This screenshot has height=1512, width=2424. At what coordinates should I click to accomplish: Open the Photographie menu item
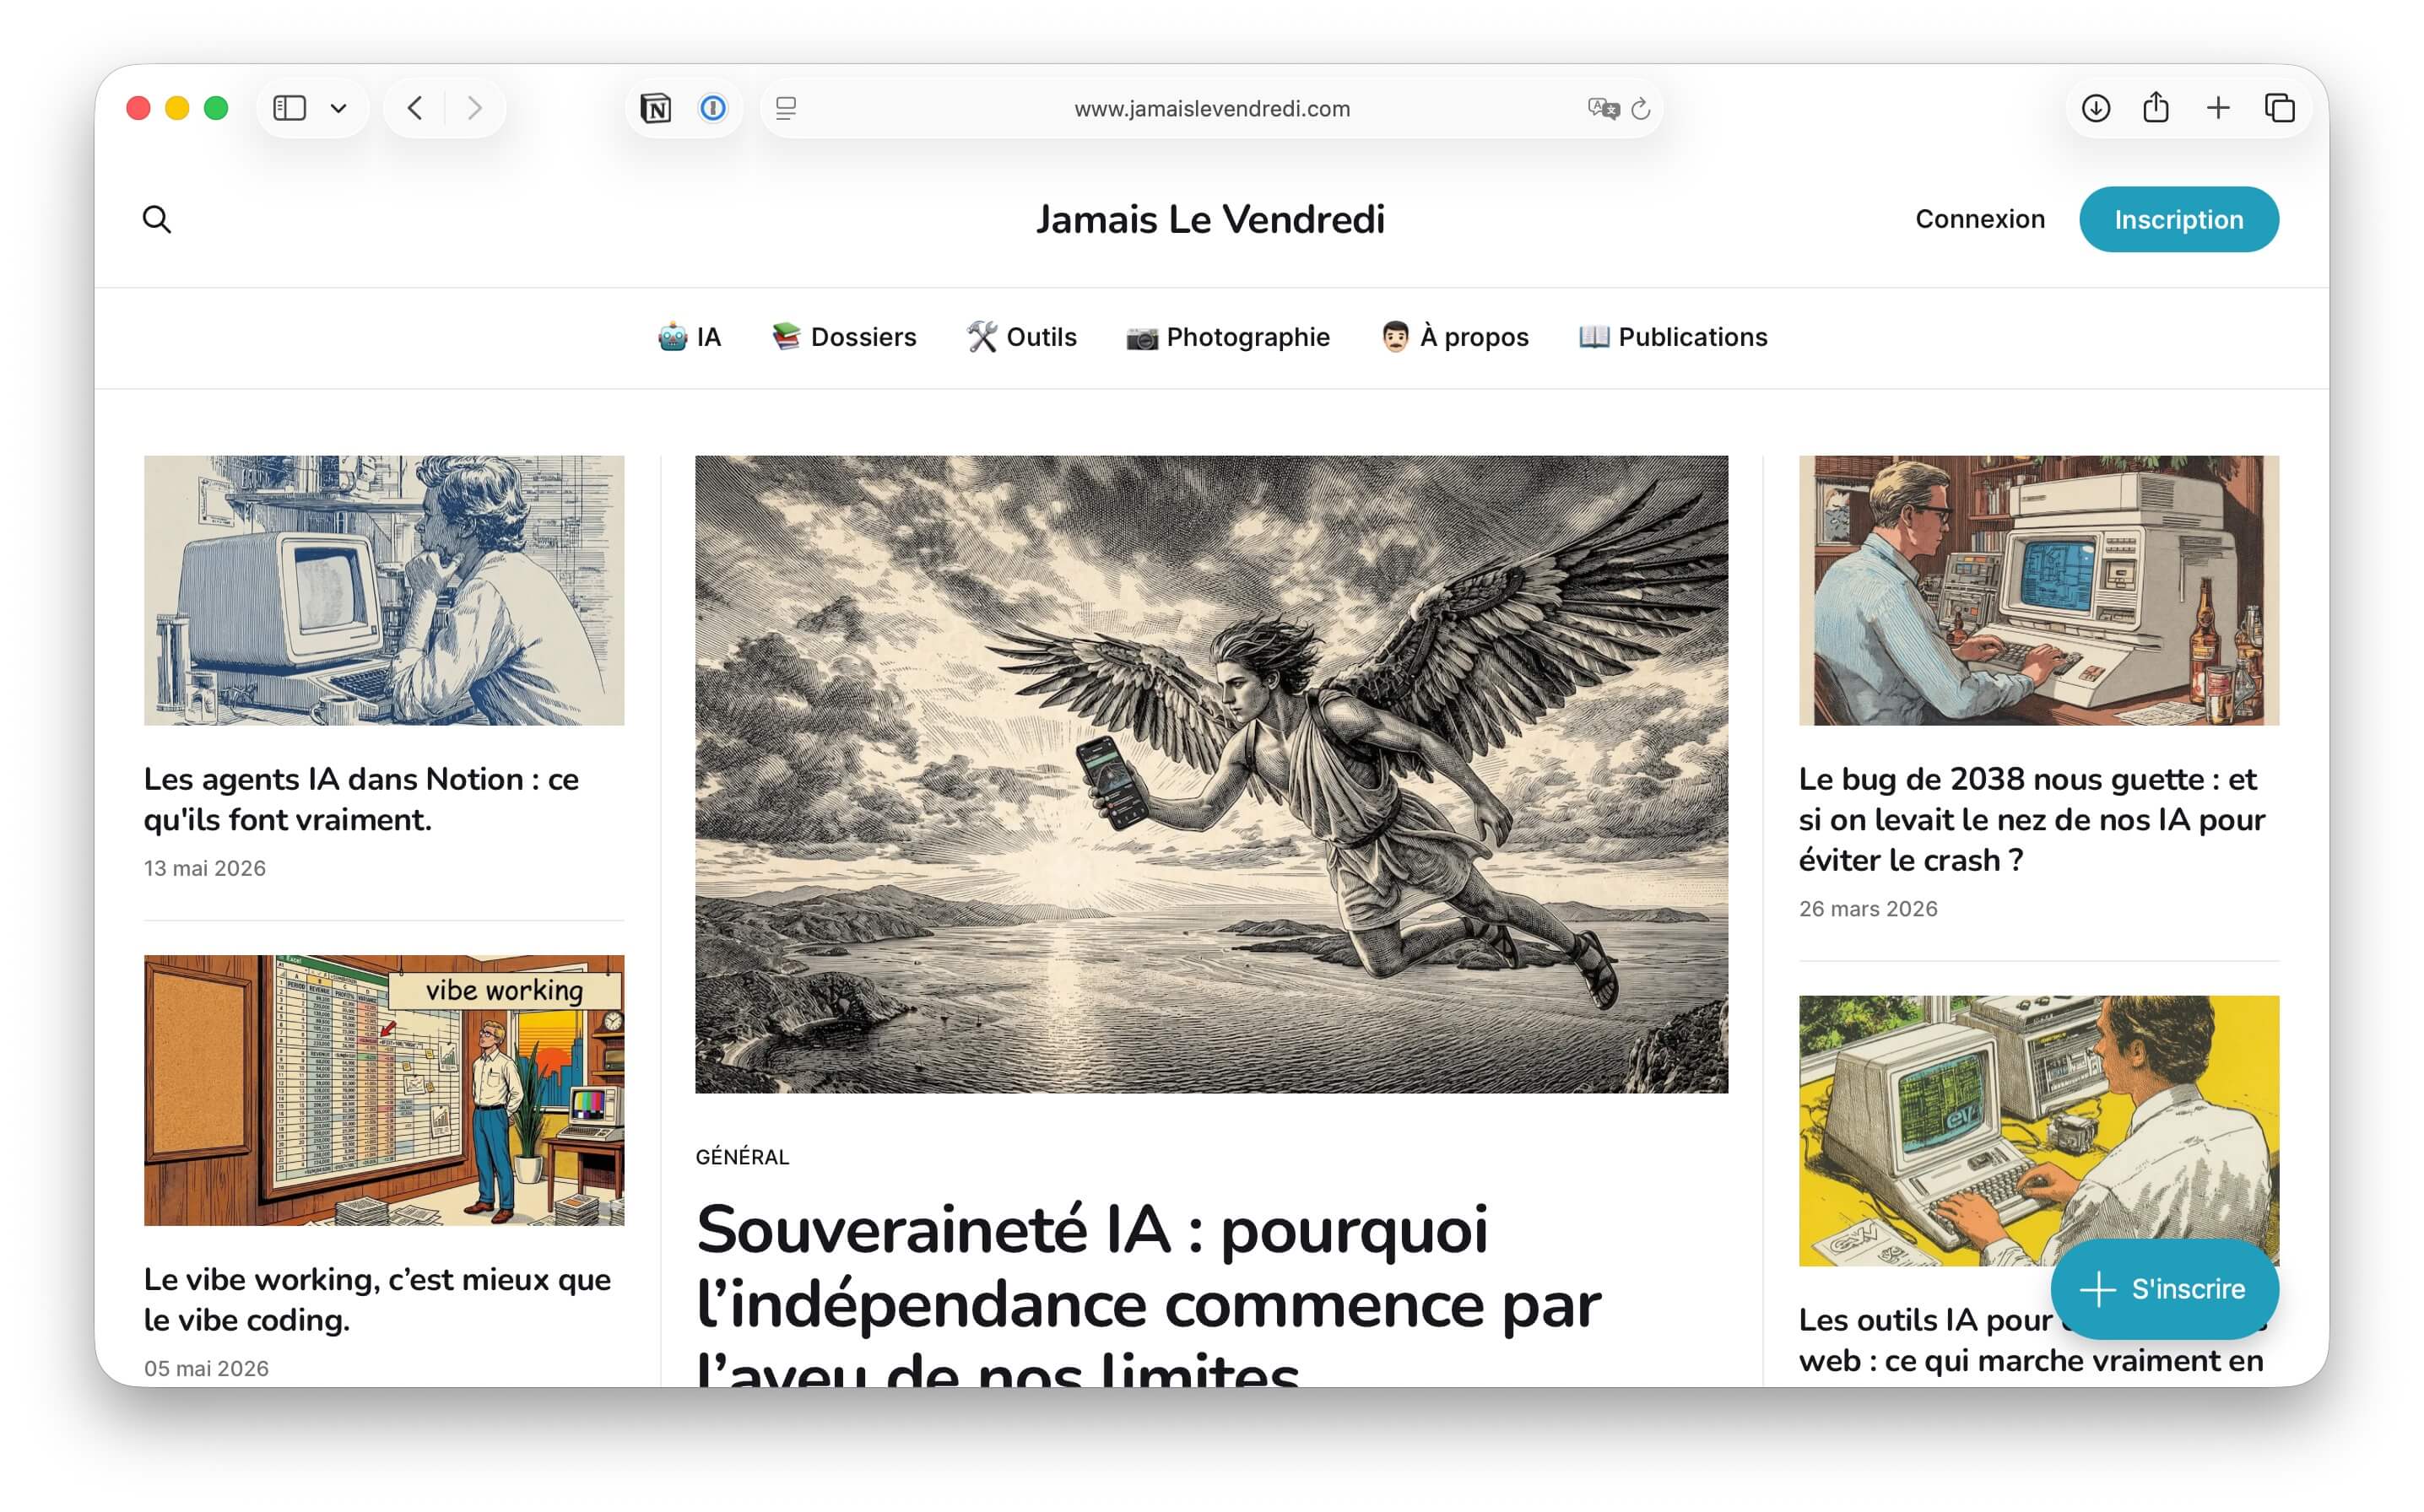point(1228,337)
